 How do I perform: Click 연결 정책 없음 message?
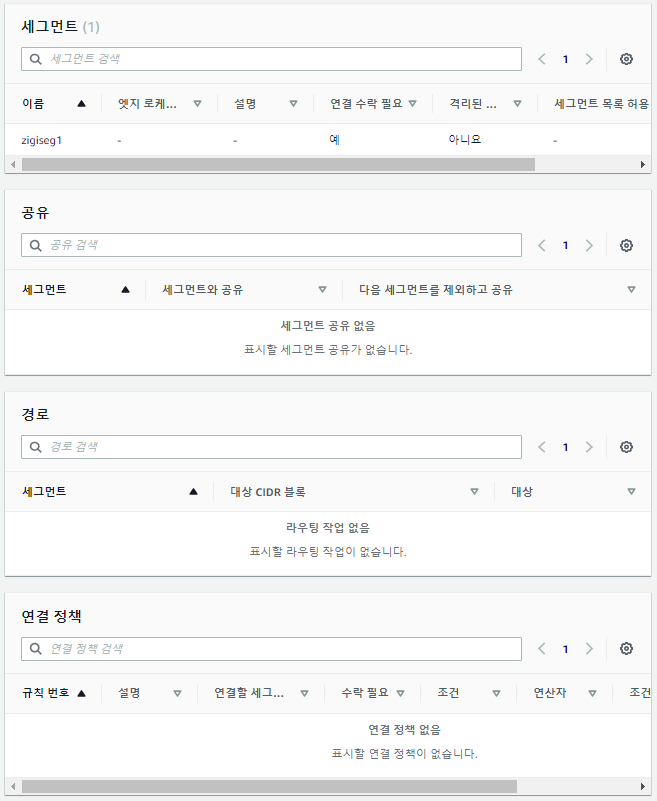point(405,729)
